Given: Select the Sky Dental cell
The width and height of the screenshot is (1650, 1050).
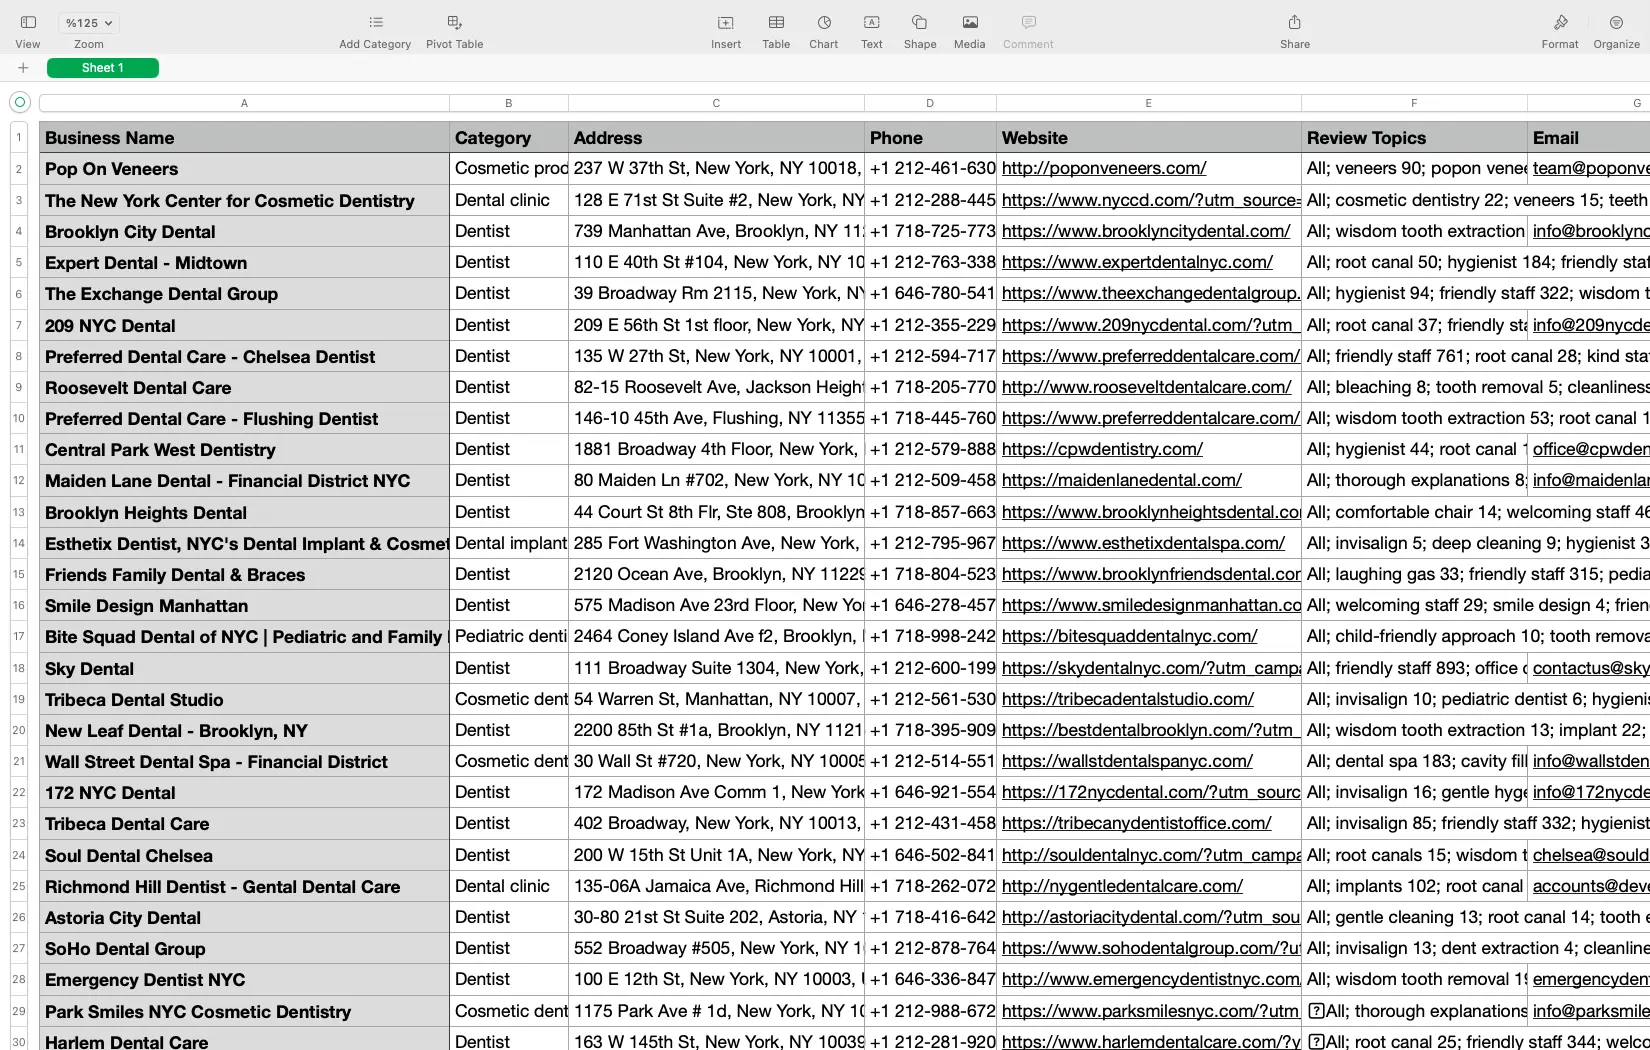Looking at the screenshot, I should [244, 669].
